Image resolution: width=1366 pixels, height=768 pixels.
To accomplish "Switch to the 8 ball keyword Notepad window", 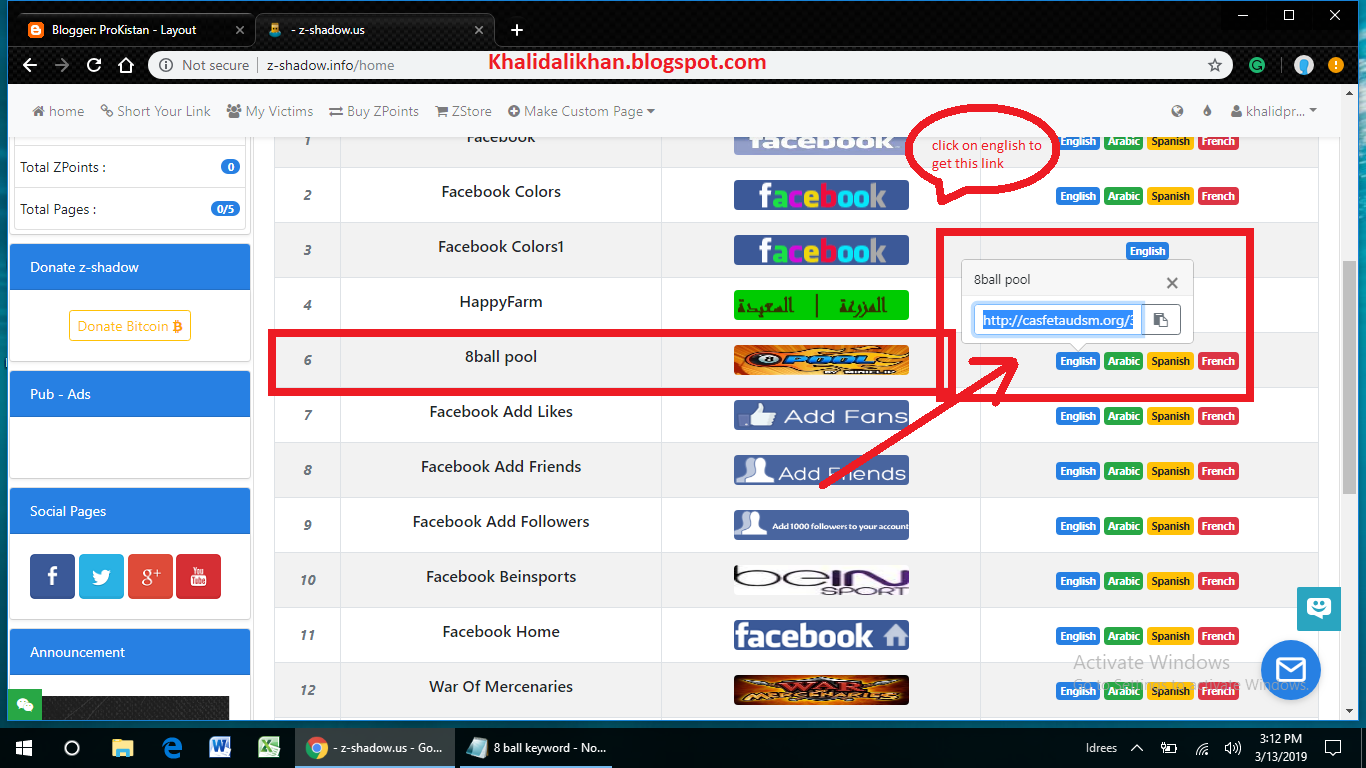I will coord(537,747).
